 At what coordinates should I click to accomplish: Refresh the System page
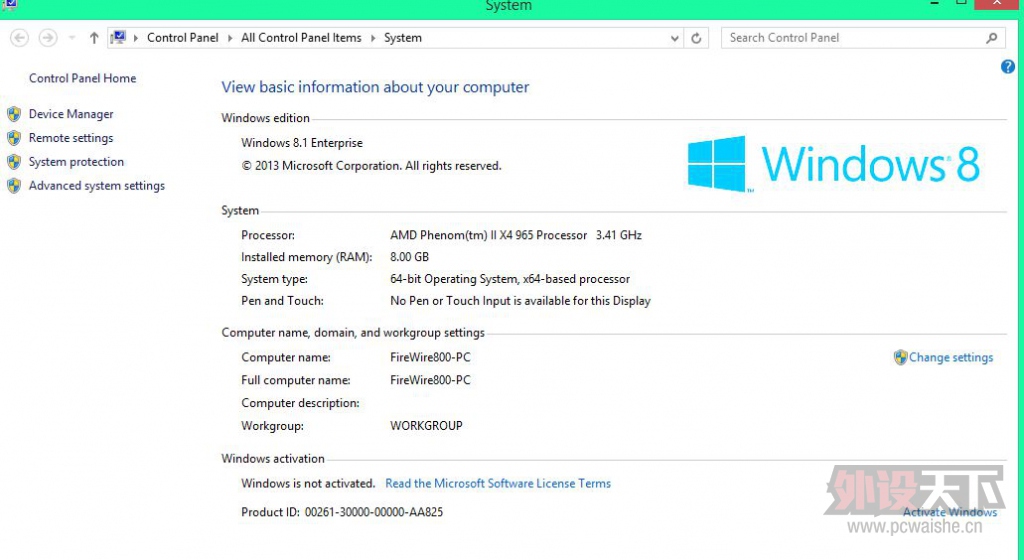[697, 38]
